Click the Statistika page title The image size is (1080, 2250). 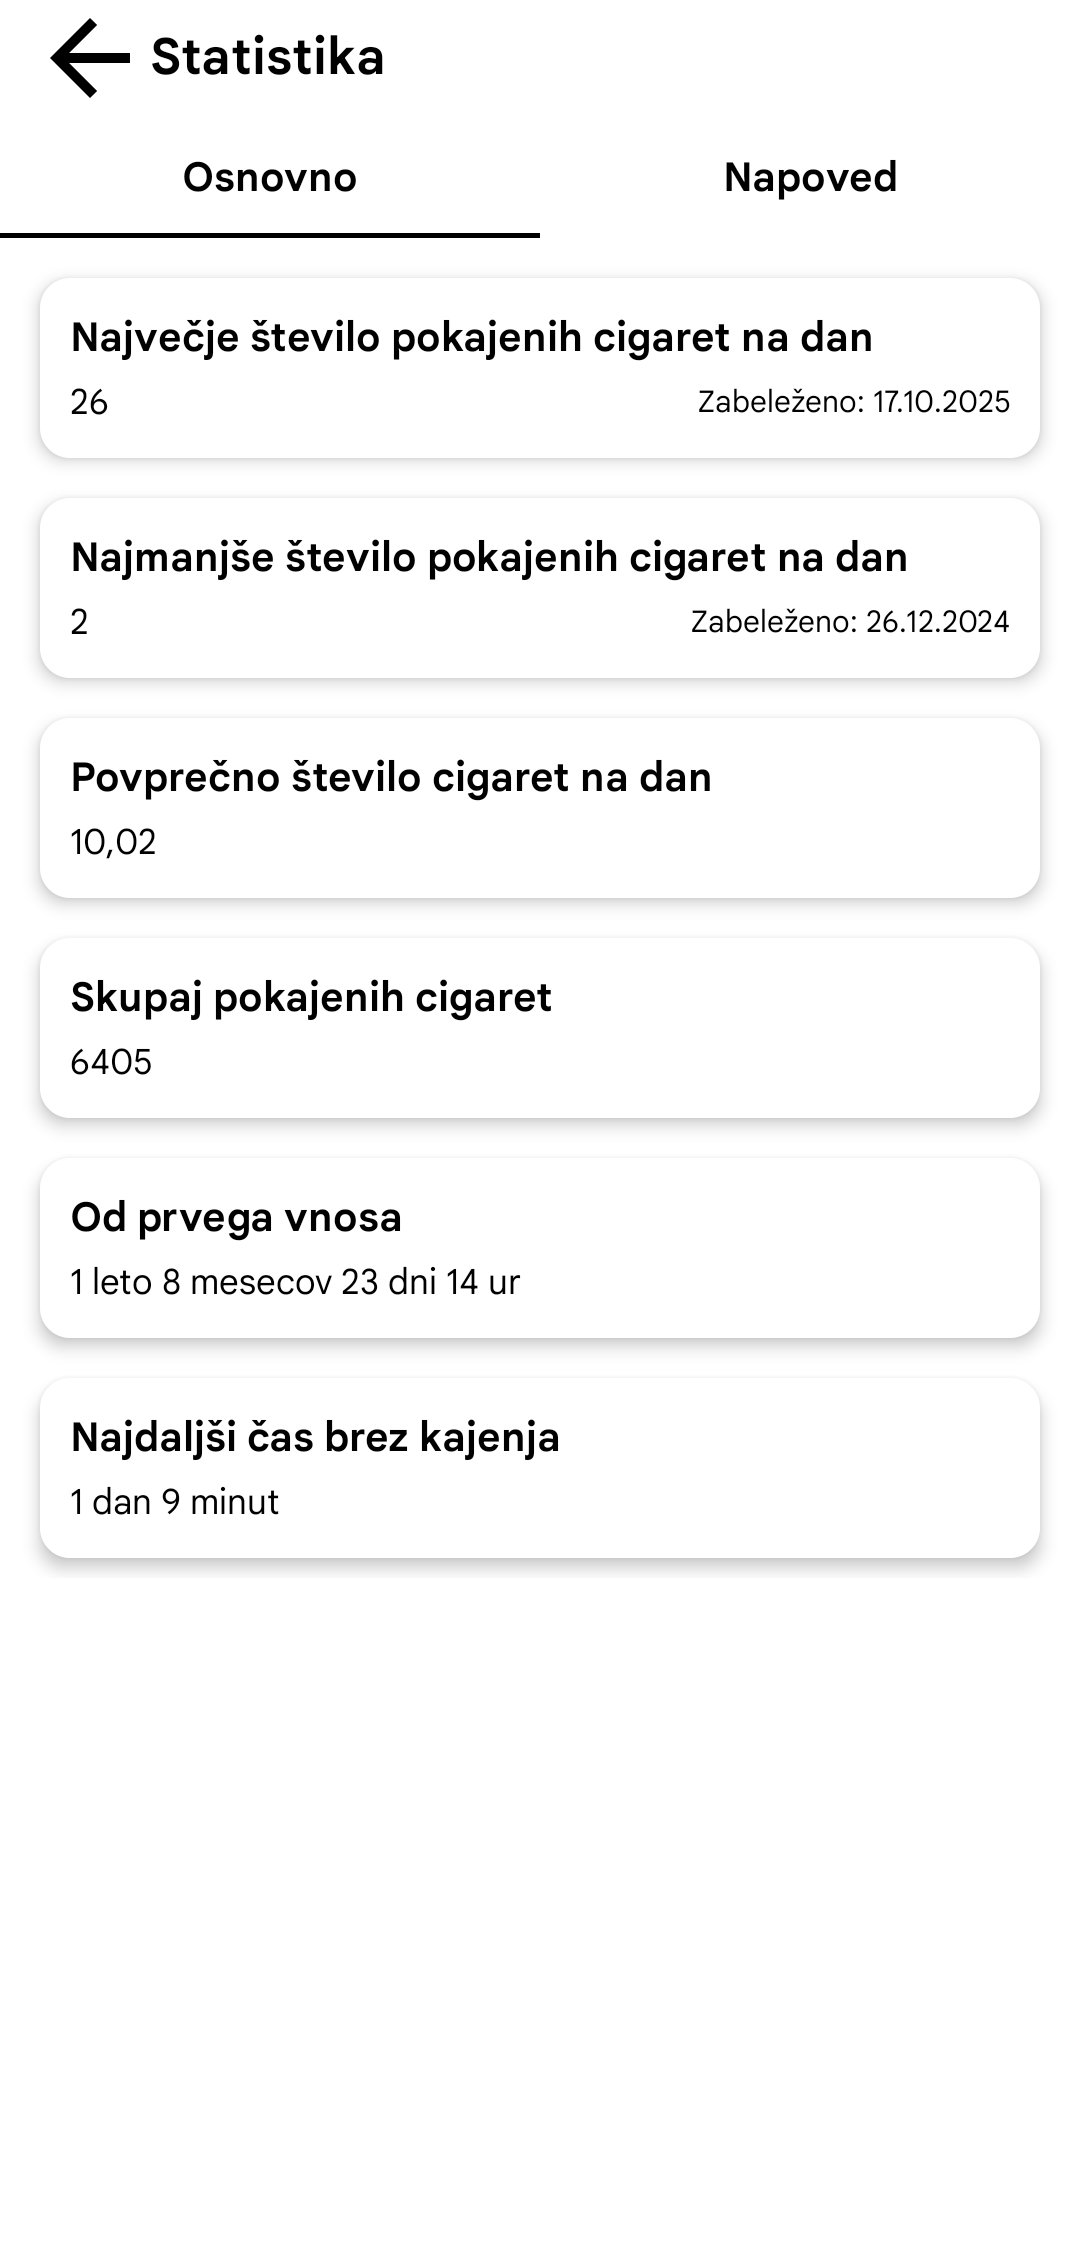click(267, 57)
